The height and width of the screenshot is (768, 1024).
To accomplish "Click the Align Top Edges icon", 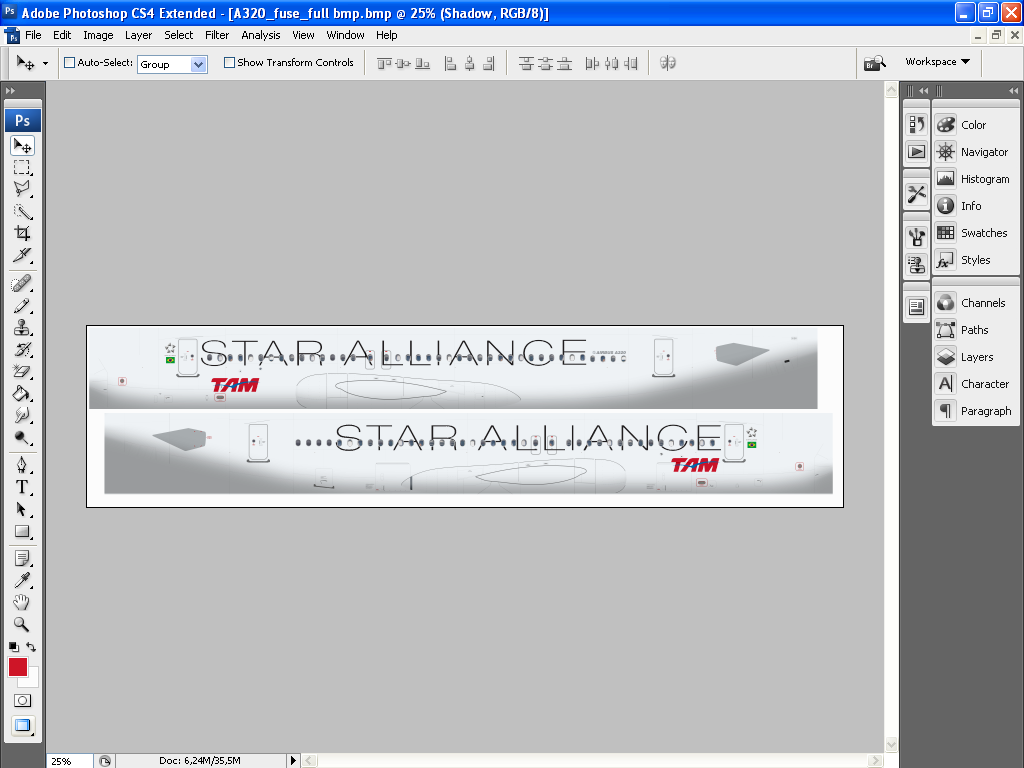I will coord(384,63).
